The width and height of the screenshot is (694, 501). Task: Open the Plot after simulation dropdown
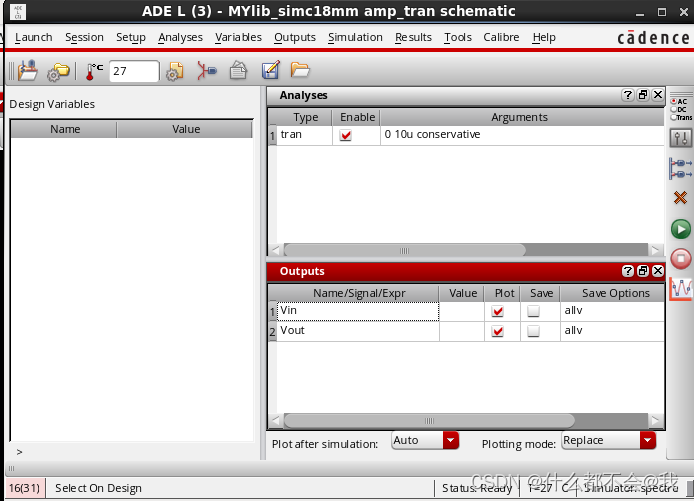[425, 440]
